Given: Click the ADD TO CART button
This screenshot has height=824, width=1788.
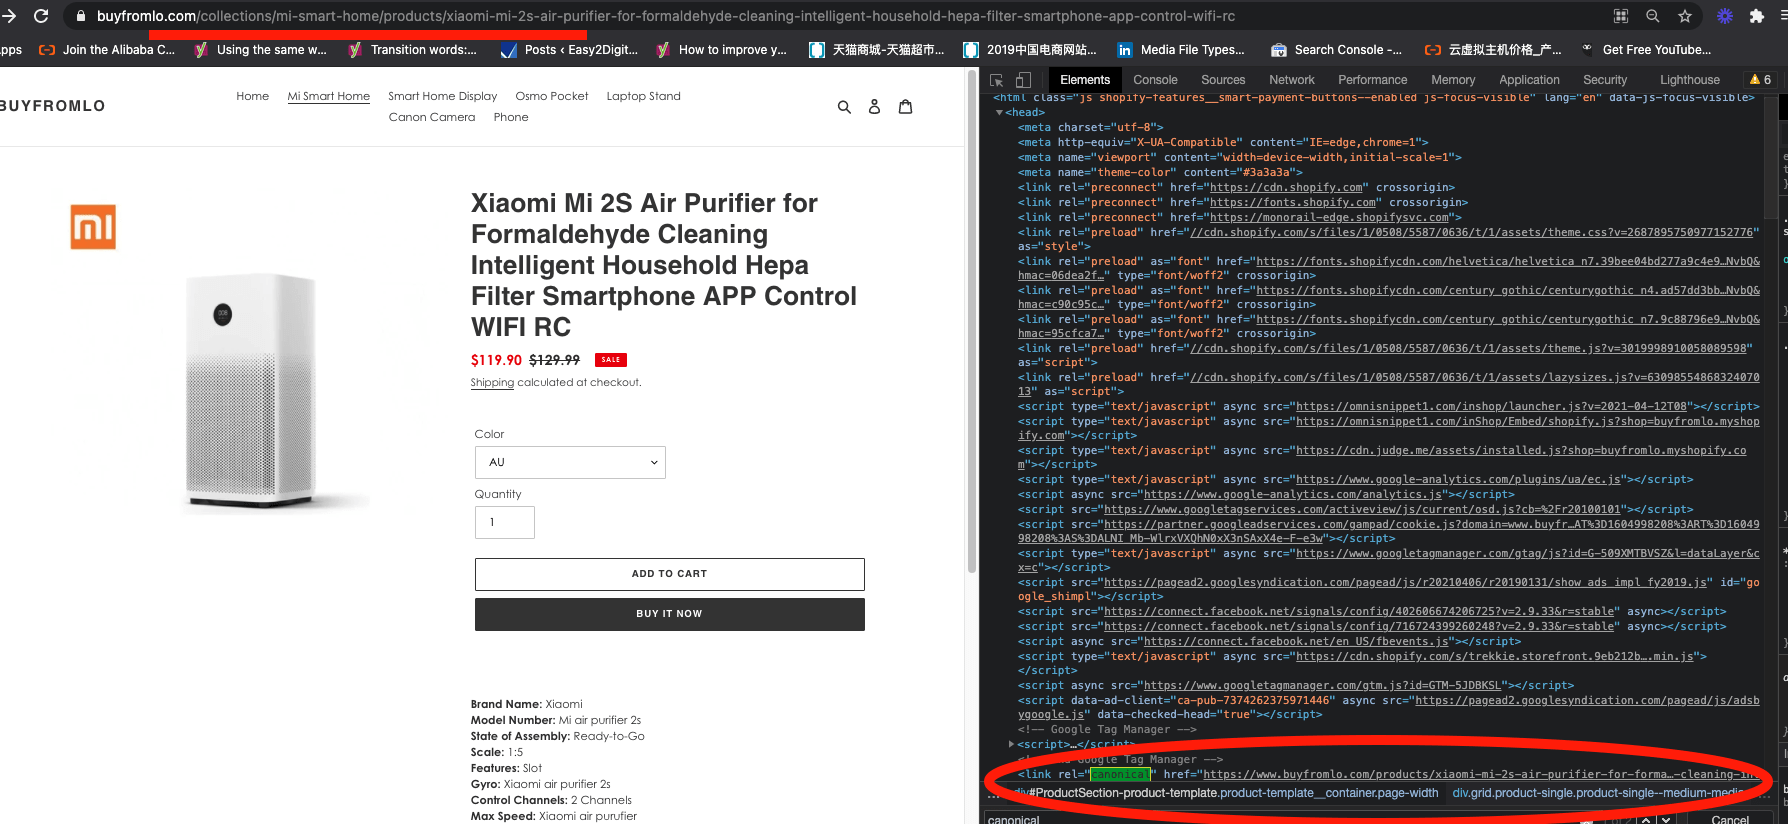Looking at the screenshot, I should (670, 574).
